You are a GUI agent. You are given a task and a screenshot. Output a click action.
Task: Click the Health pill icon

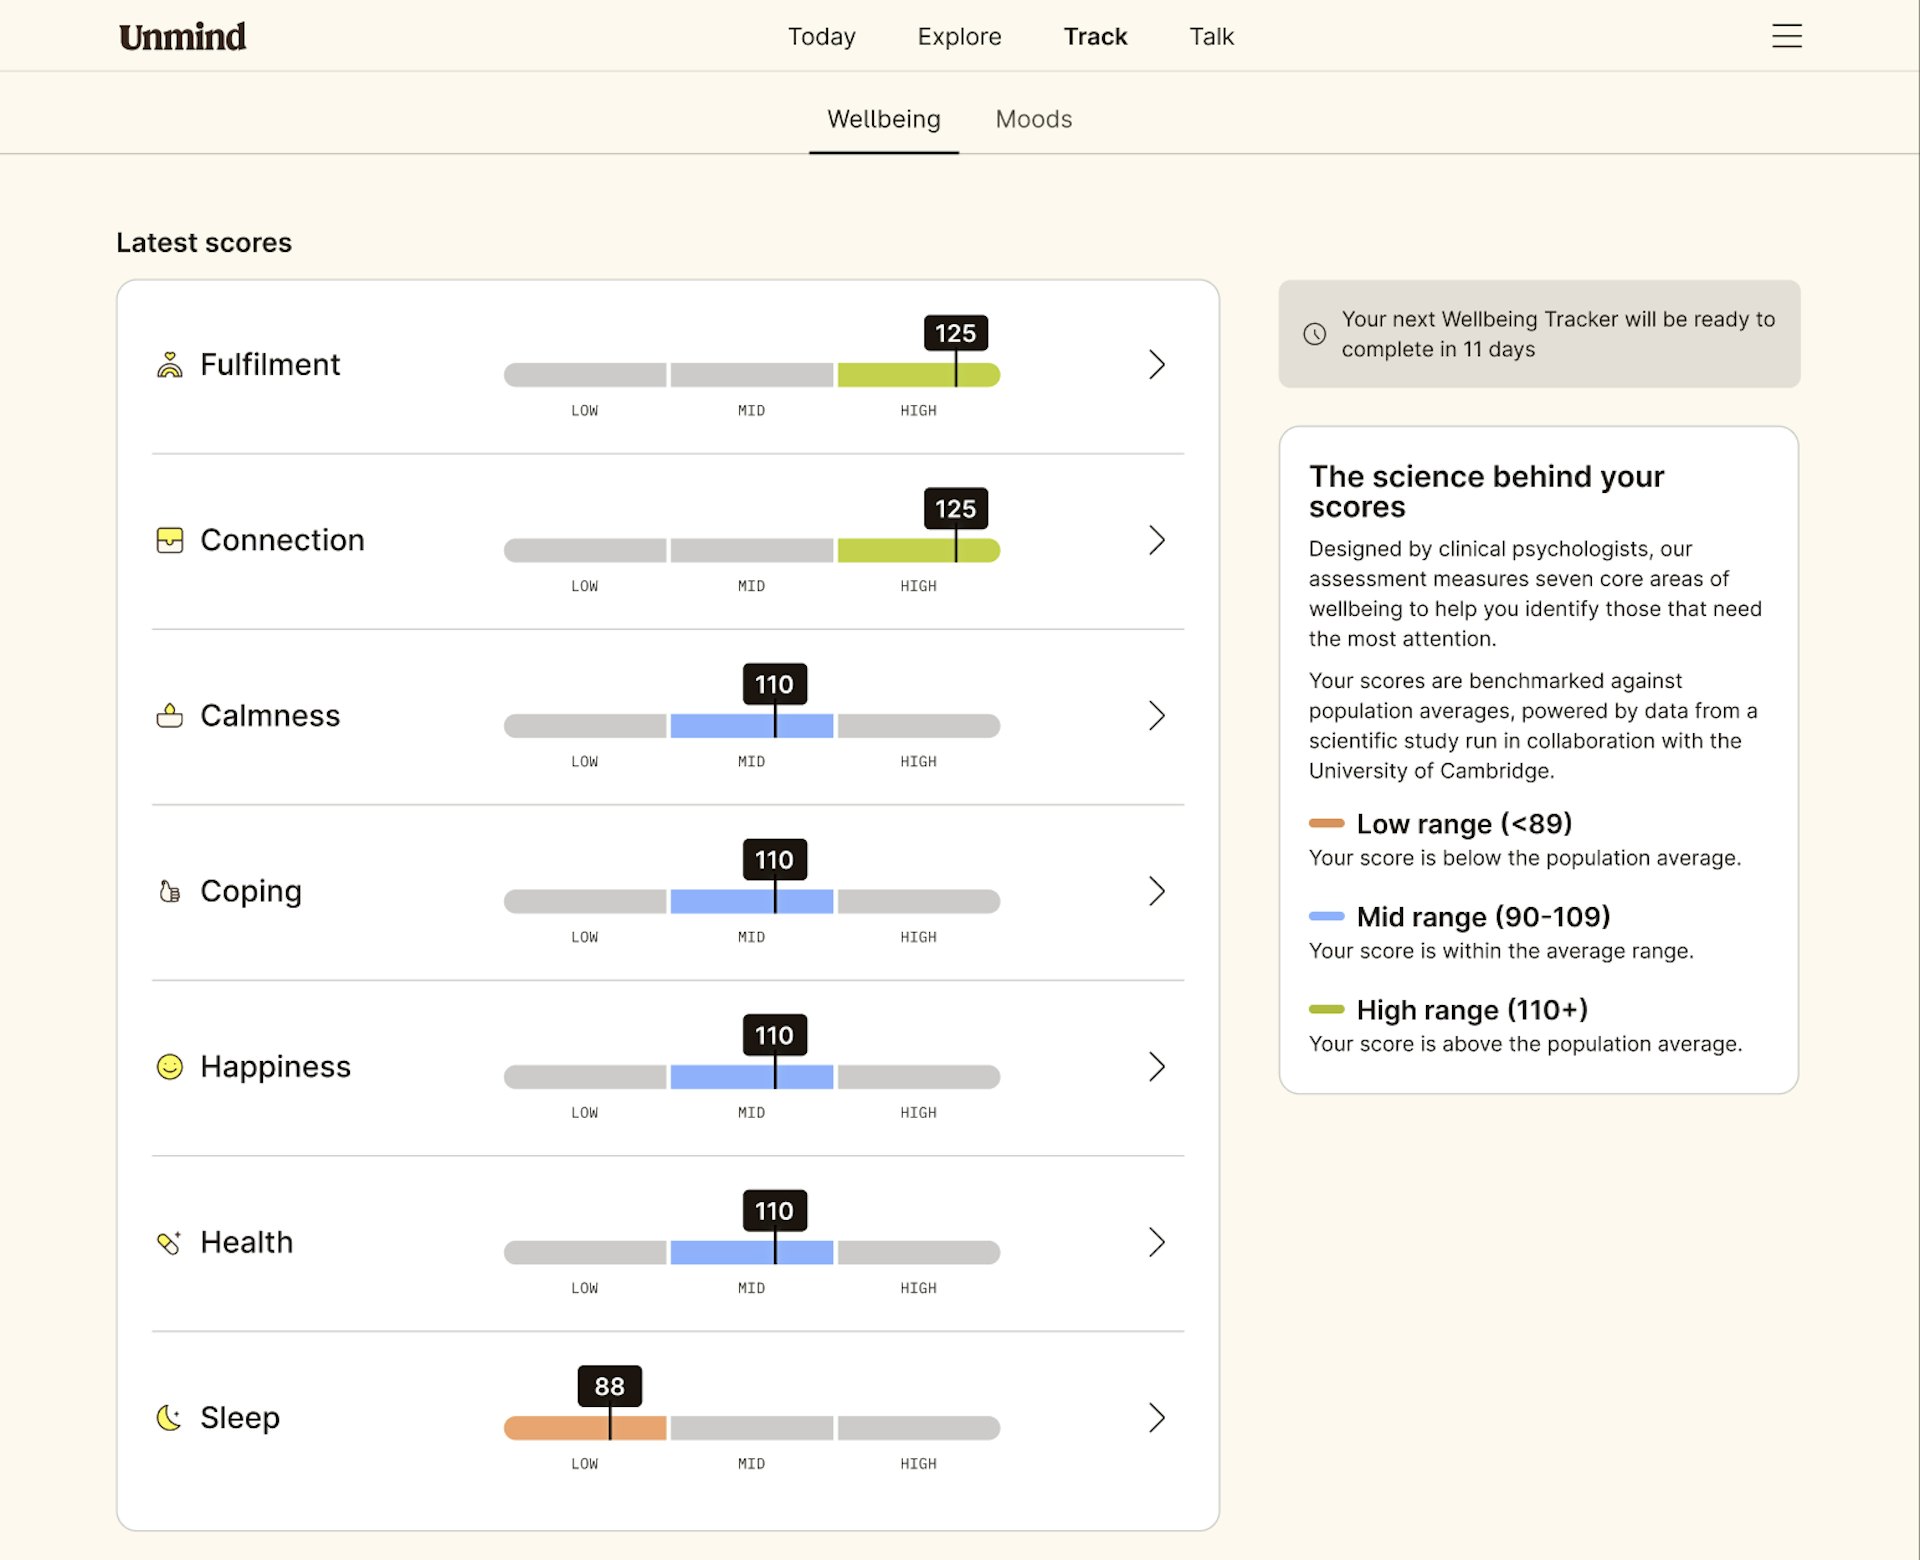click(170, 1242)
